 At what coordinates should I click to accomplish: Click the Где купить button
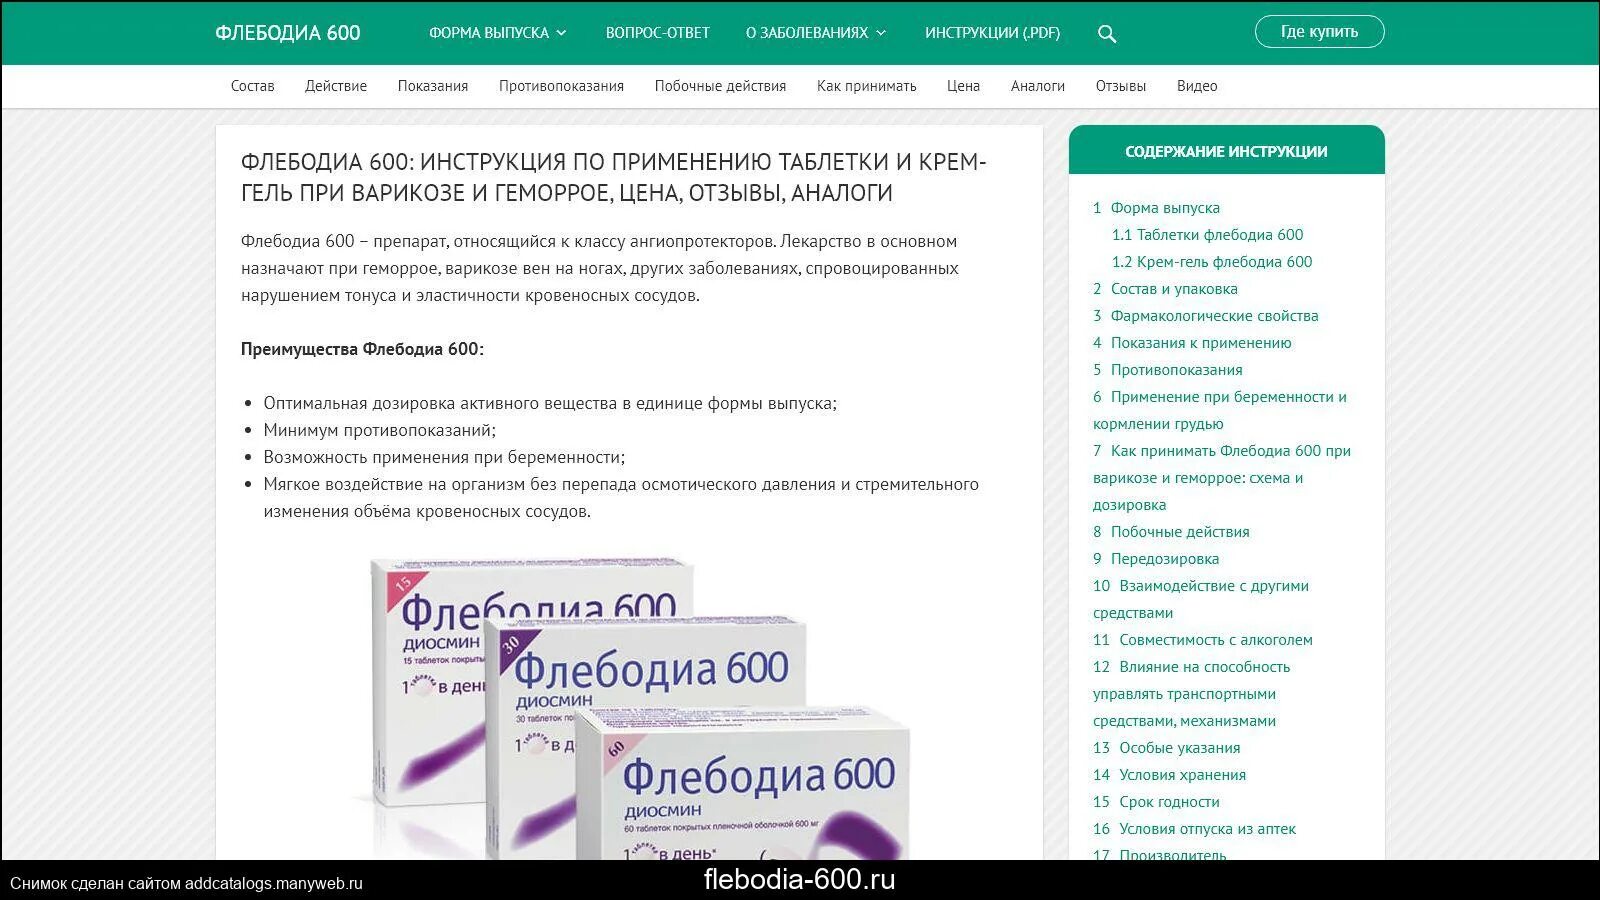tap(1320, 32)
